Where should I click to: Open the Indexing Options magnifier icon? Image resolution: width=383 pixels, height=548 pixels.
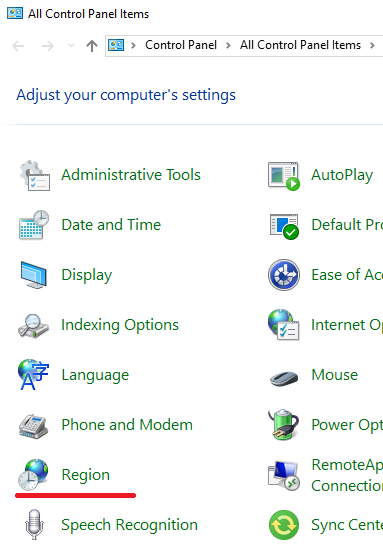33,325
